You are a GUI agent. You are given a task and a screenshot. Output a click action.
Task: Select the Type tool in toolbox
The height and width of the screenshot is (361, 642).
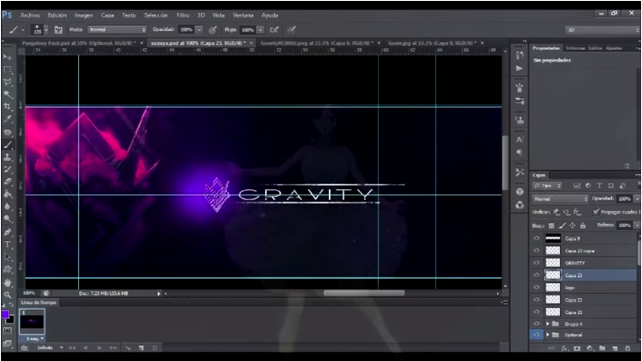(7, 244)
